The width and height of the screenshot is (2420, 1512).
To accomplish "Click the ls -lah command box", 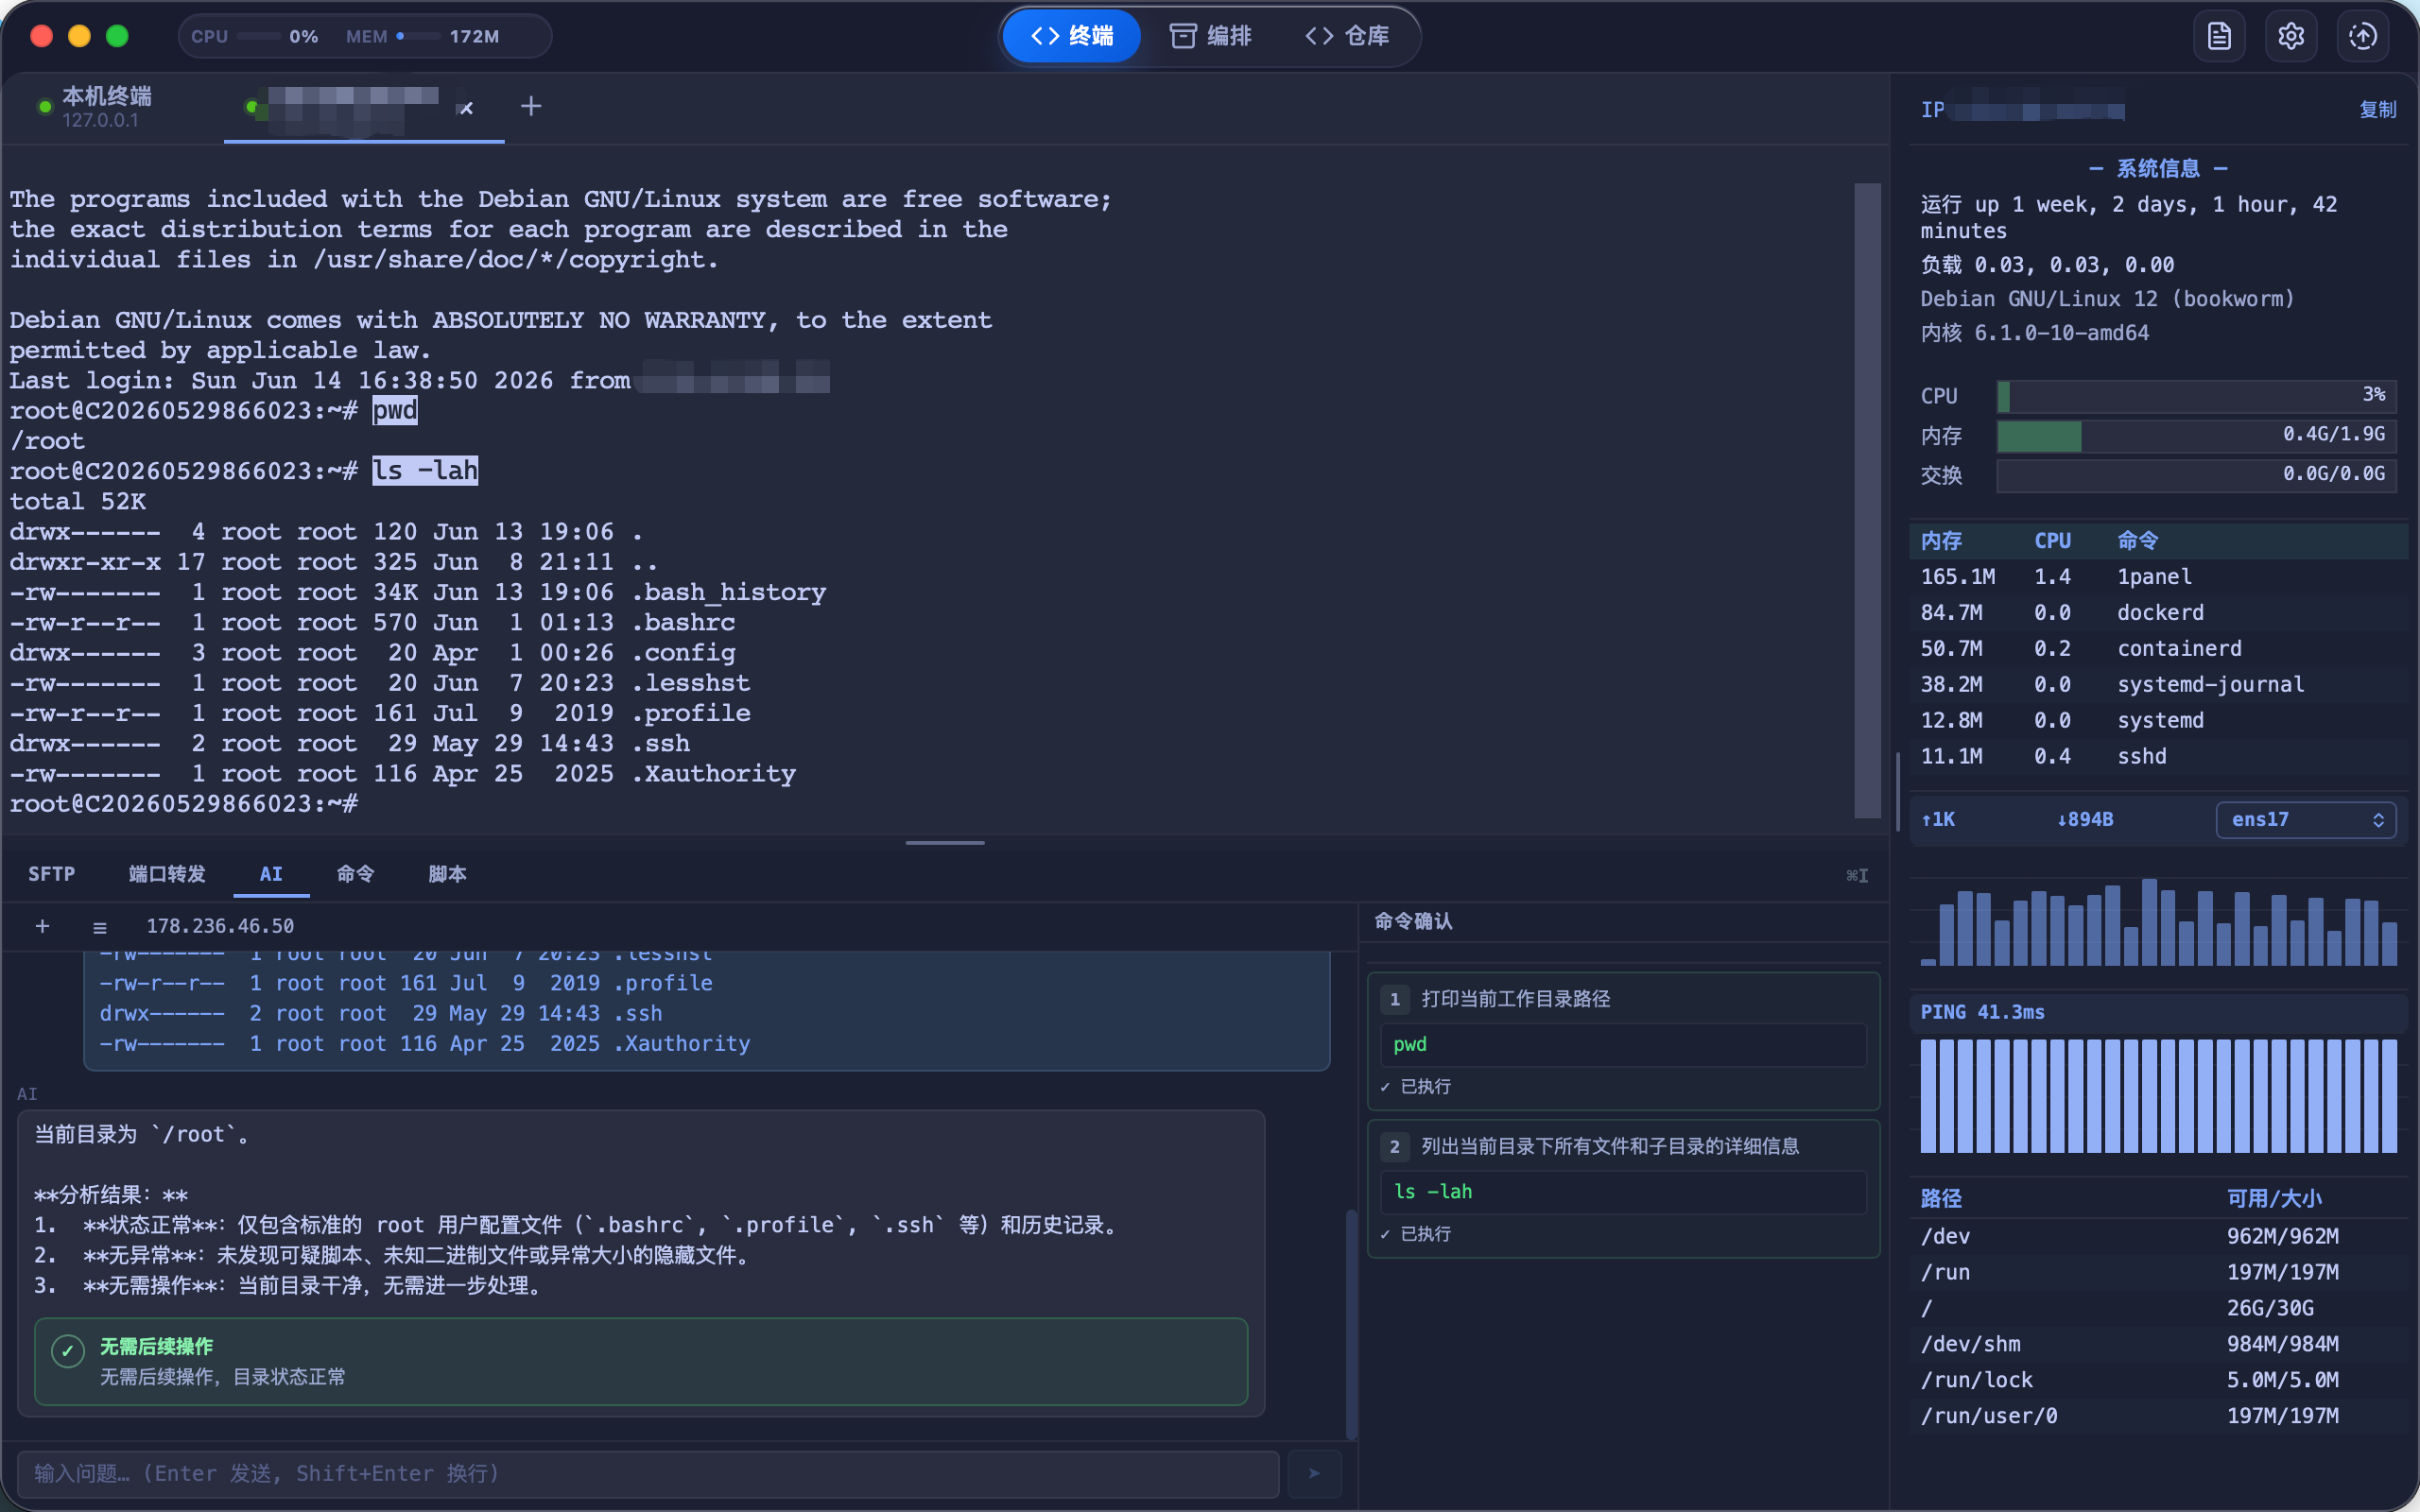I will 1623,1192.
